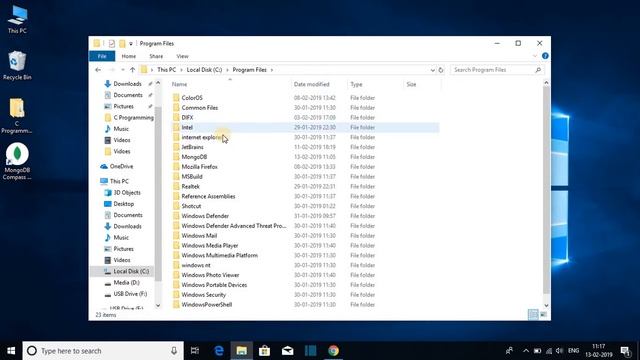Viewport: 640px width, 360px height.
Task: Sort by Type column header
Action: tap(375, 84)
